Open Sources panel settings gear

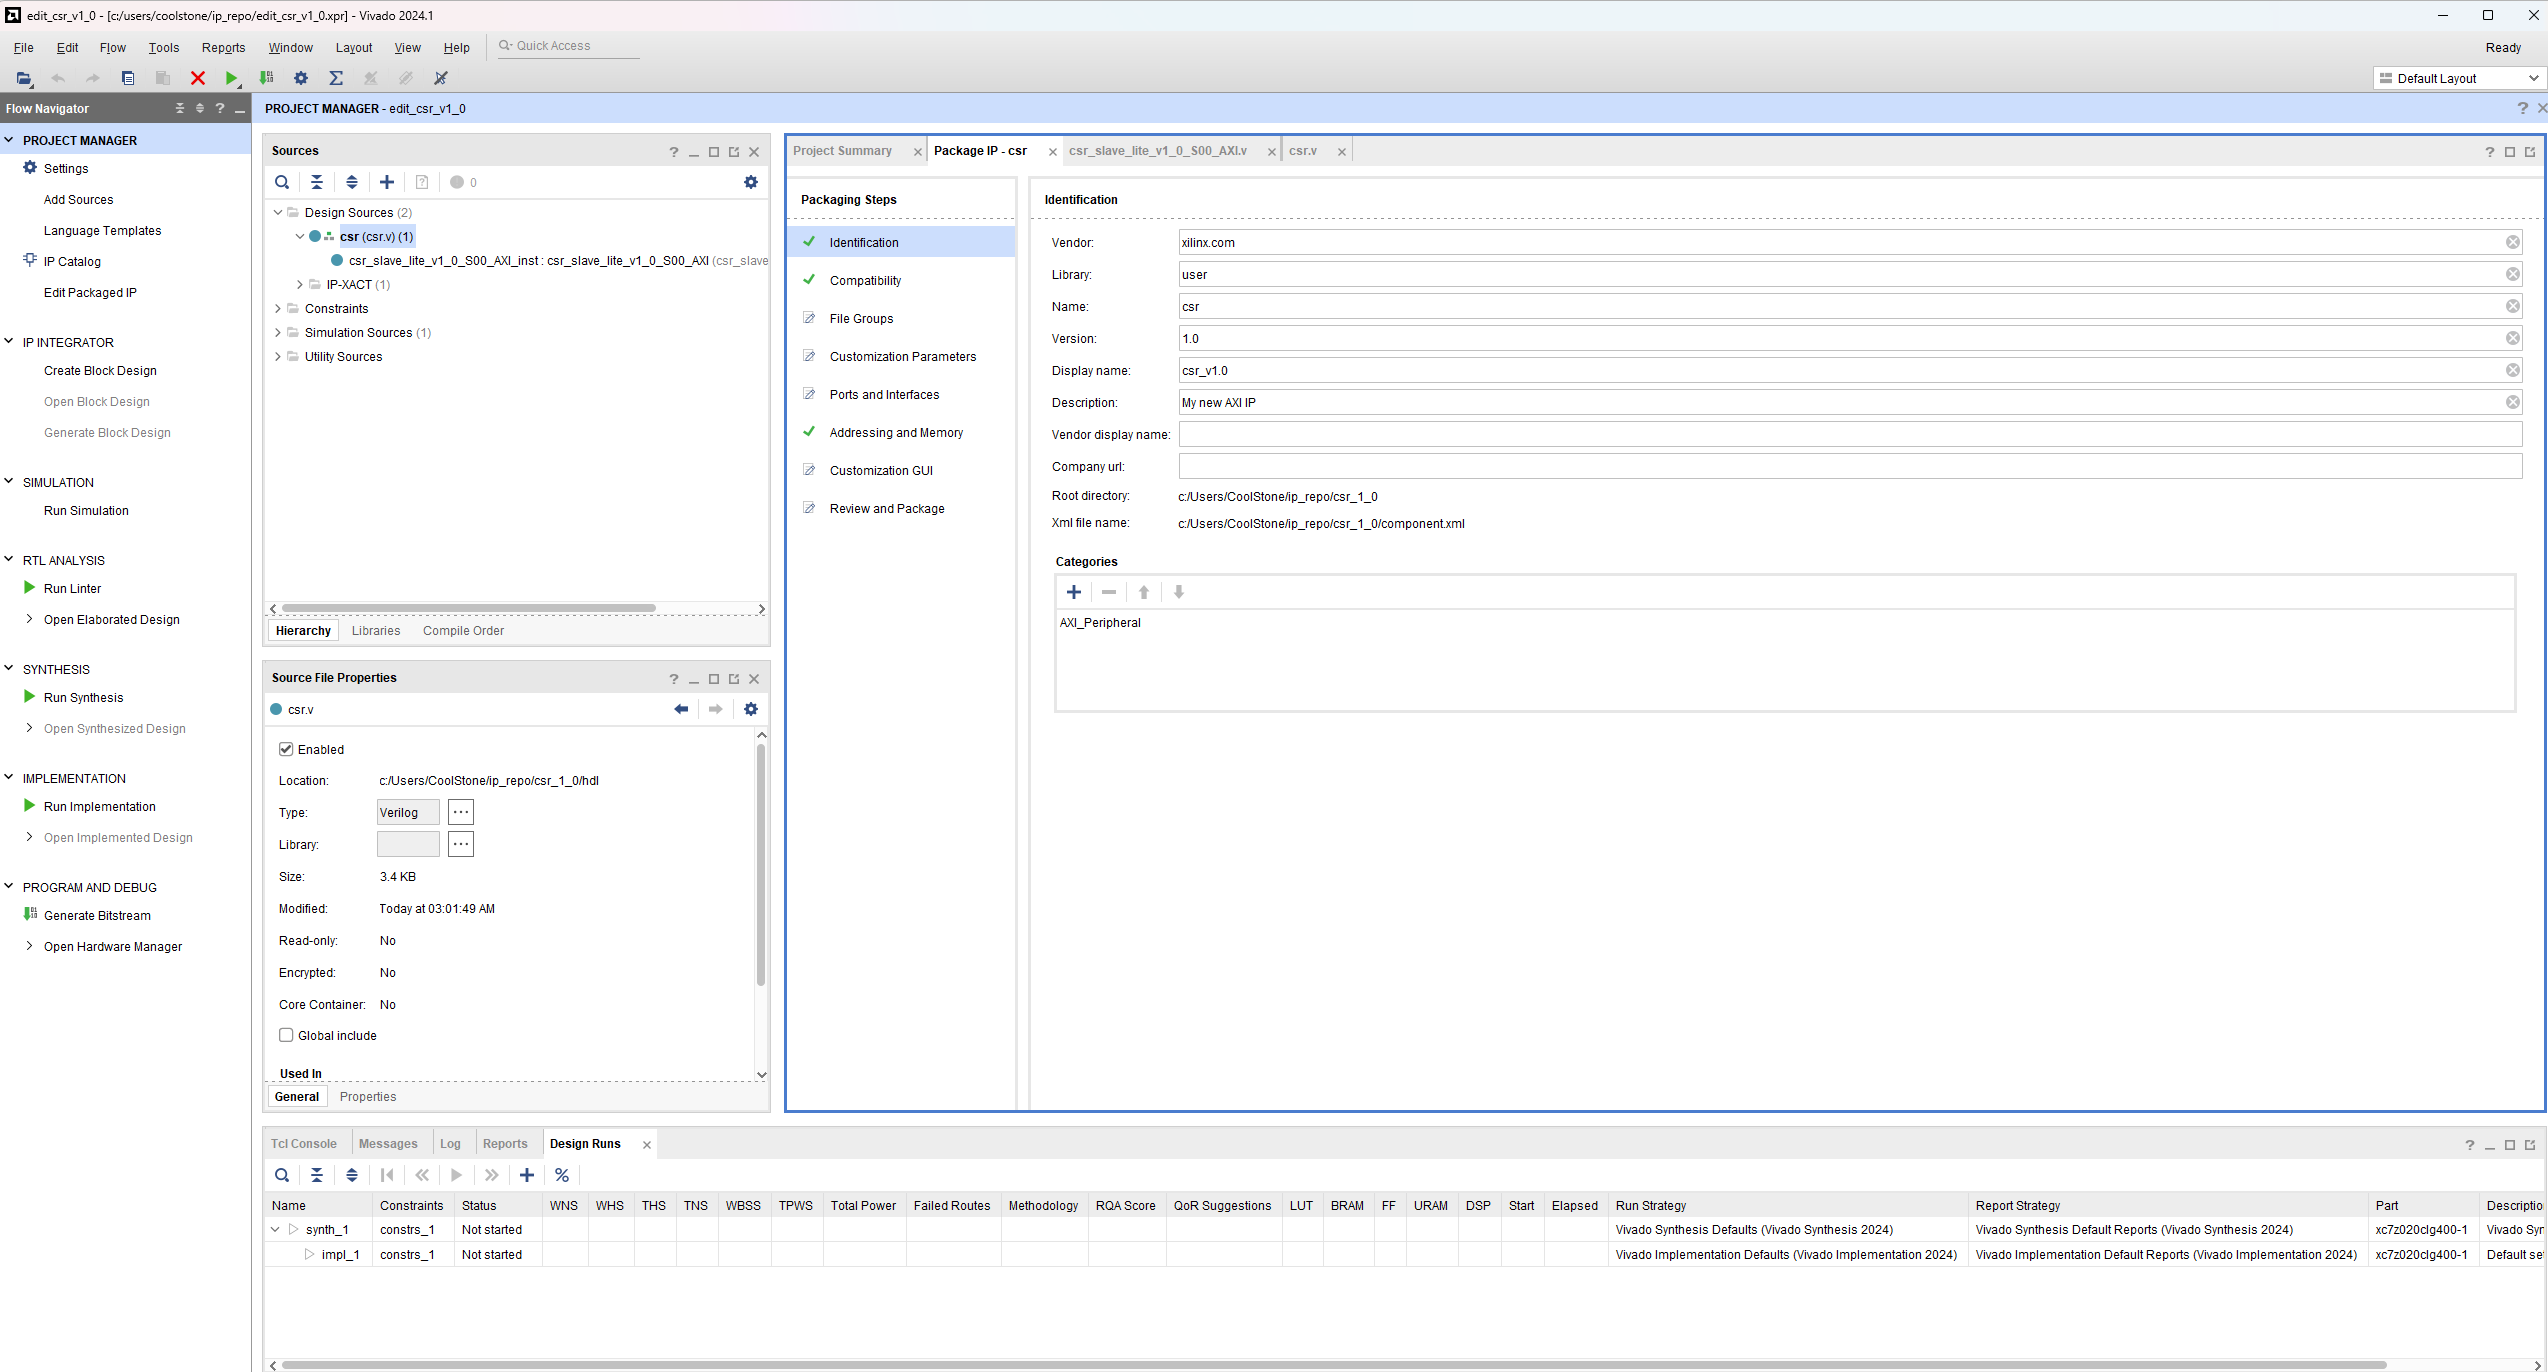[751, 182]
